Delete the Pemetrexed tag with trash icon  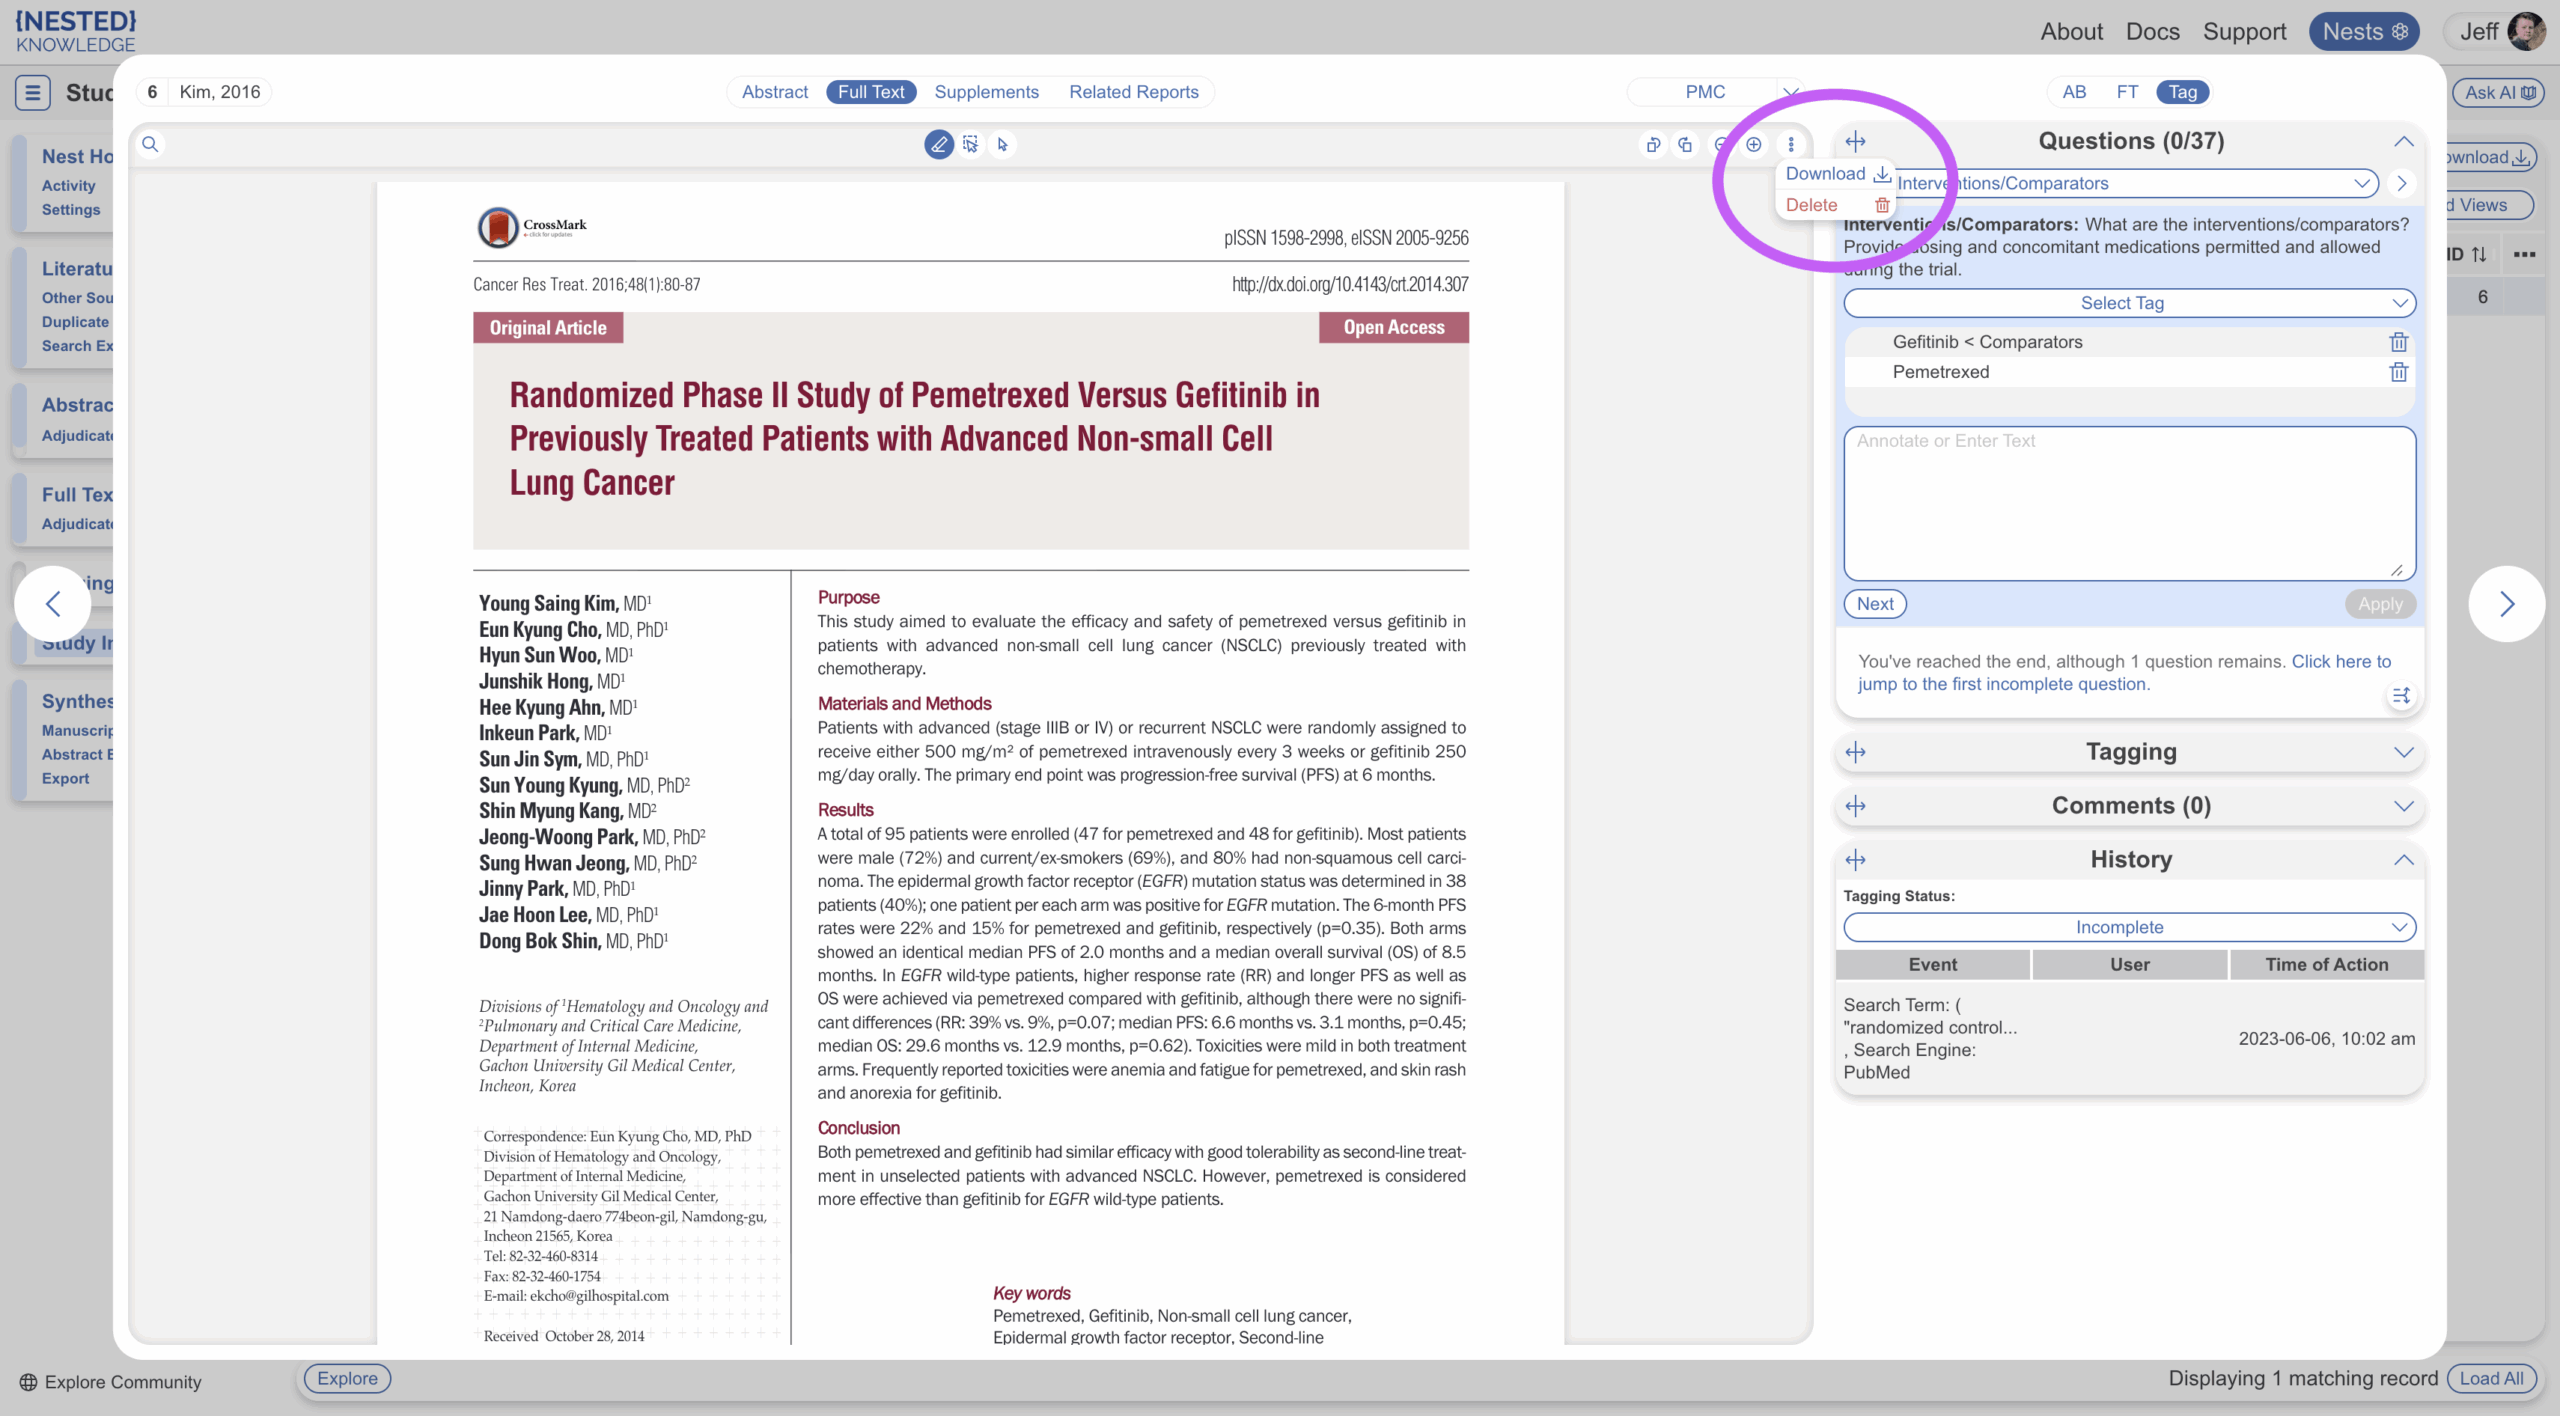(2398, 372)
